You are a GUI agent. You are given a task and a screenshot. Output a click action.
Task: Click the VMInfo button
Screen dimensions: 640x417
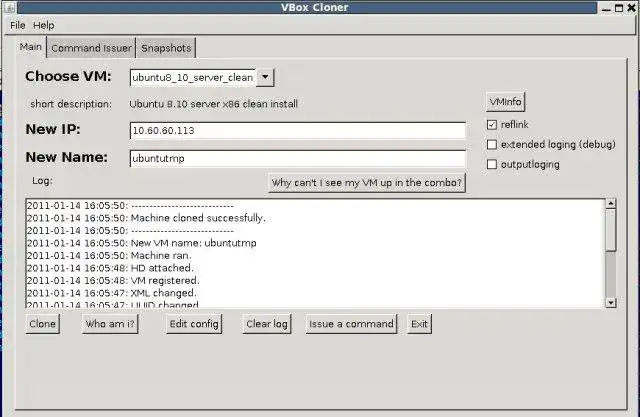coord(505,102)
